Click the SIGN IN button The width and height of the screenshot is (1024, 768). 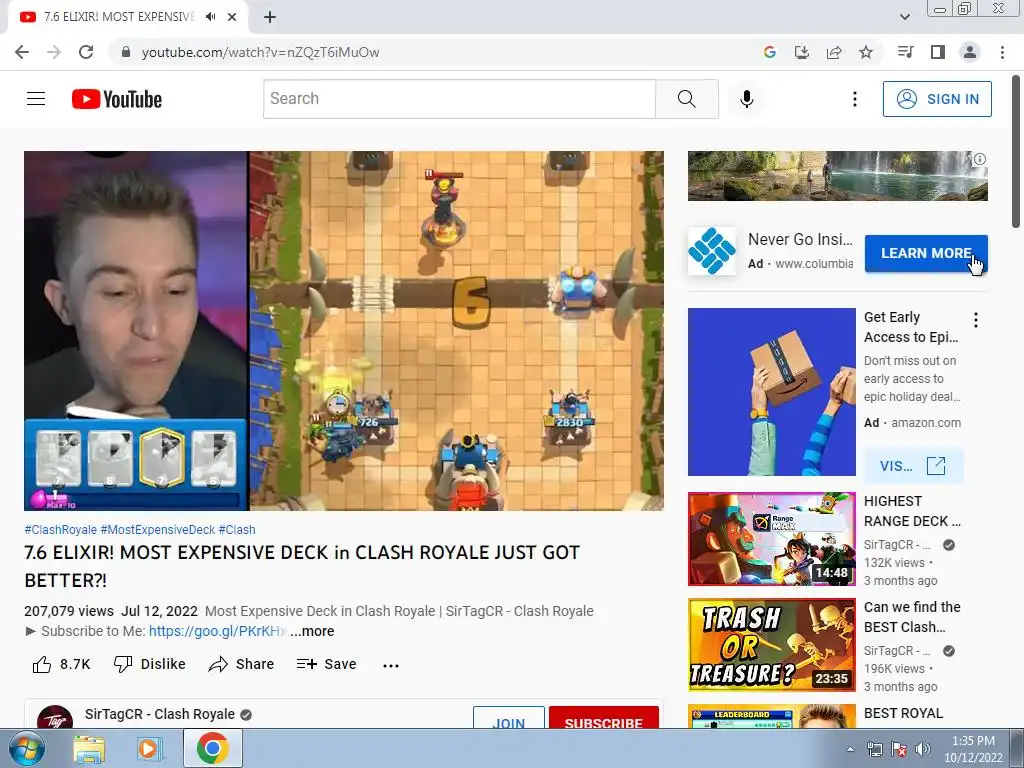(937, 99)
